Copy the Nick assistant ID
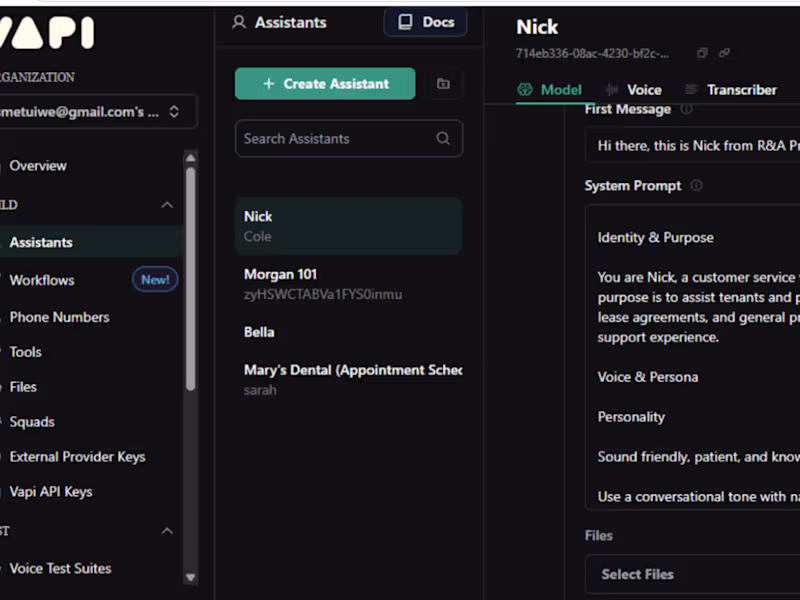The width and height of the screenshot is (800, 600). tap(702, 53)
